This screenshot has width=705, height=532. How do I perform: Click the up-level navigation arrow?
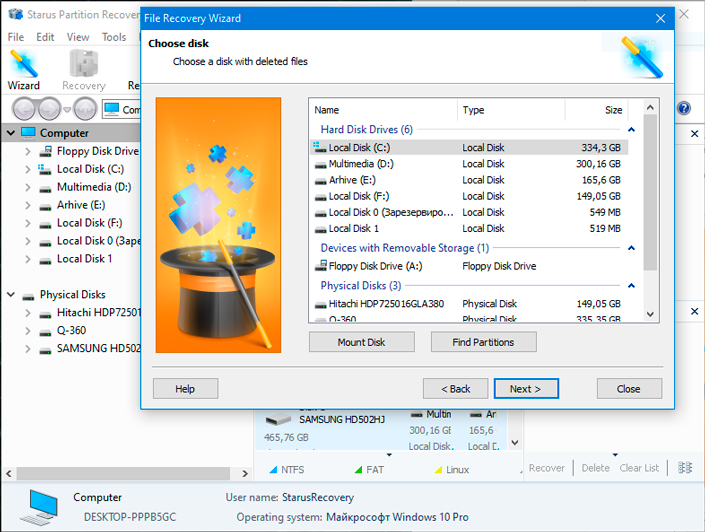point(85,109)
